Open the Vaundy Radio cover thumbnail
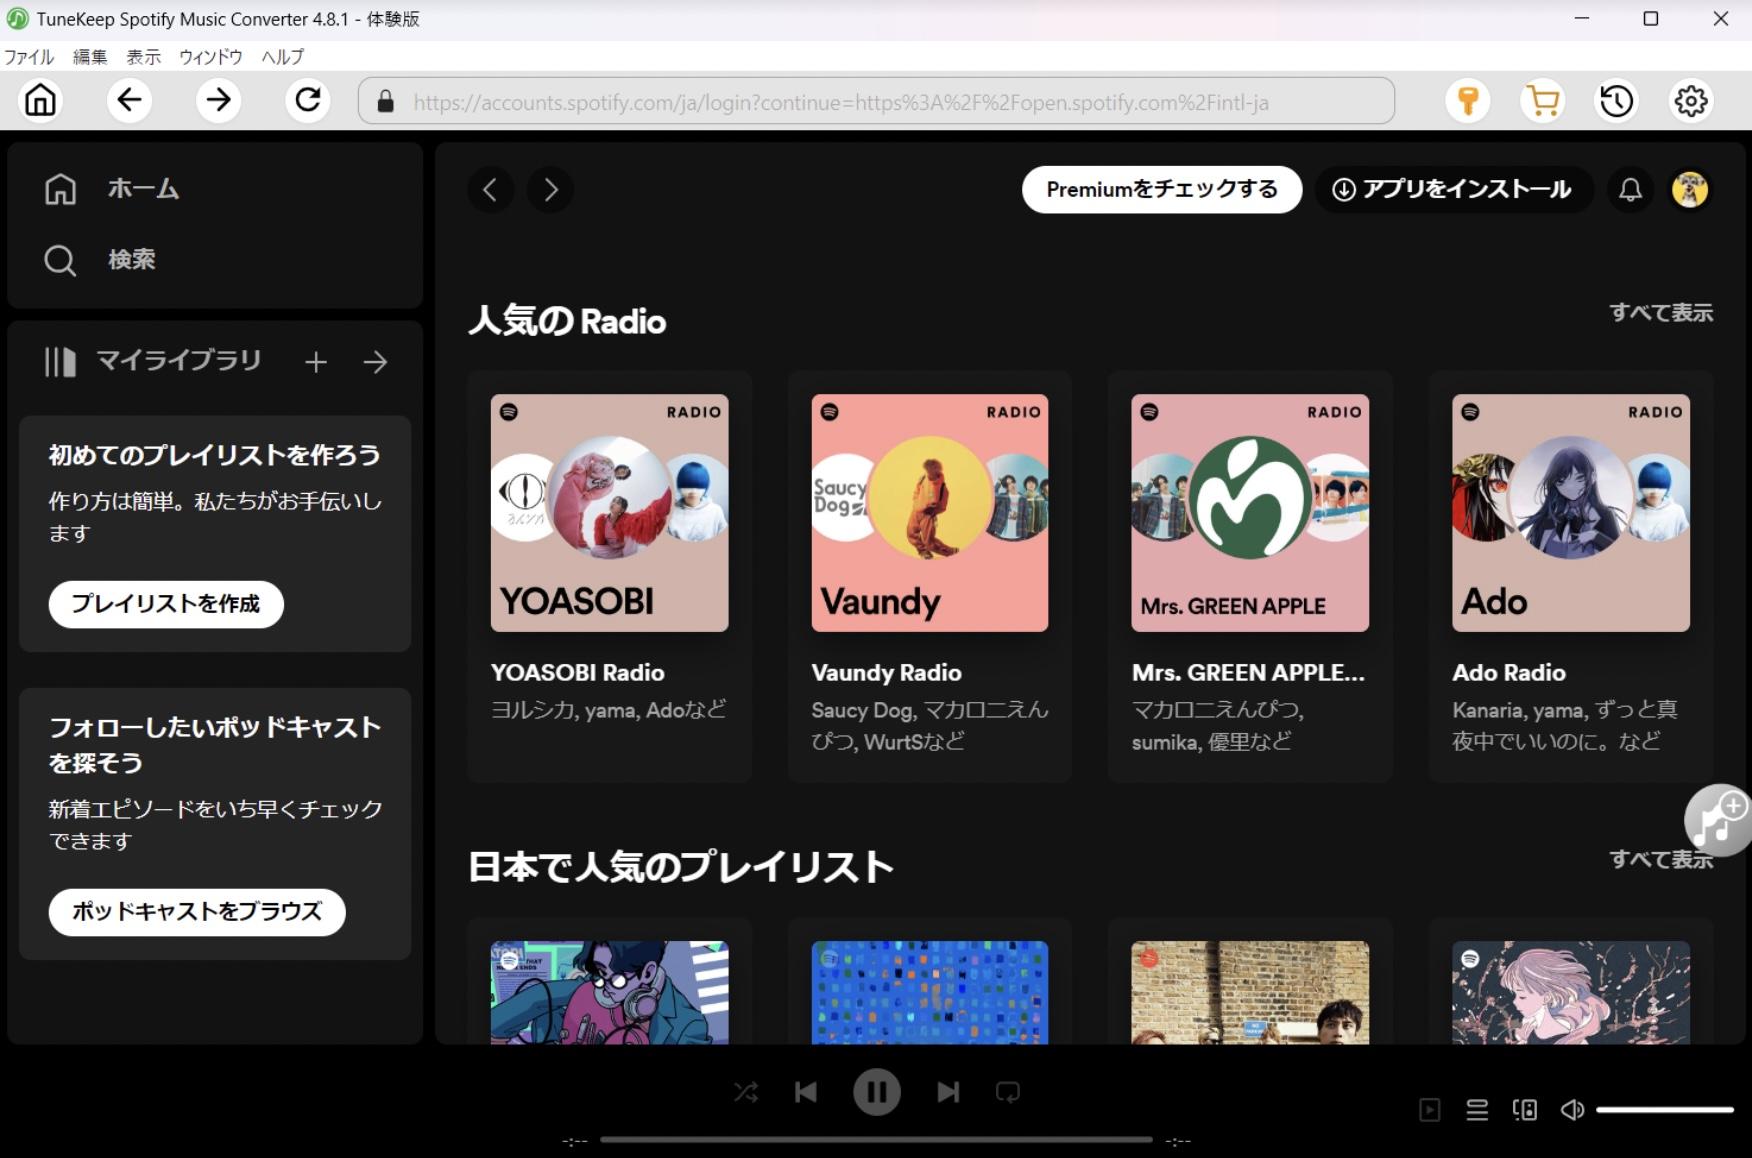The height and width of the screenshot is (1158, 1752). pyautogui.click(x=930, y=513)
